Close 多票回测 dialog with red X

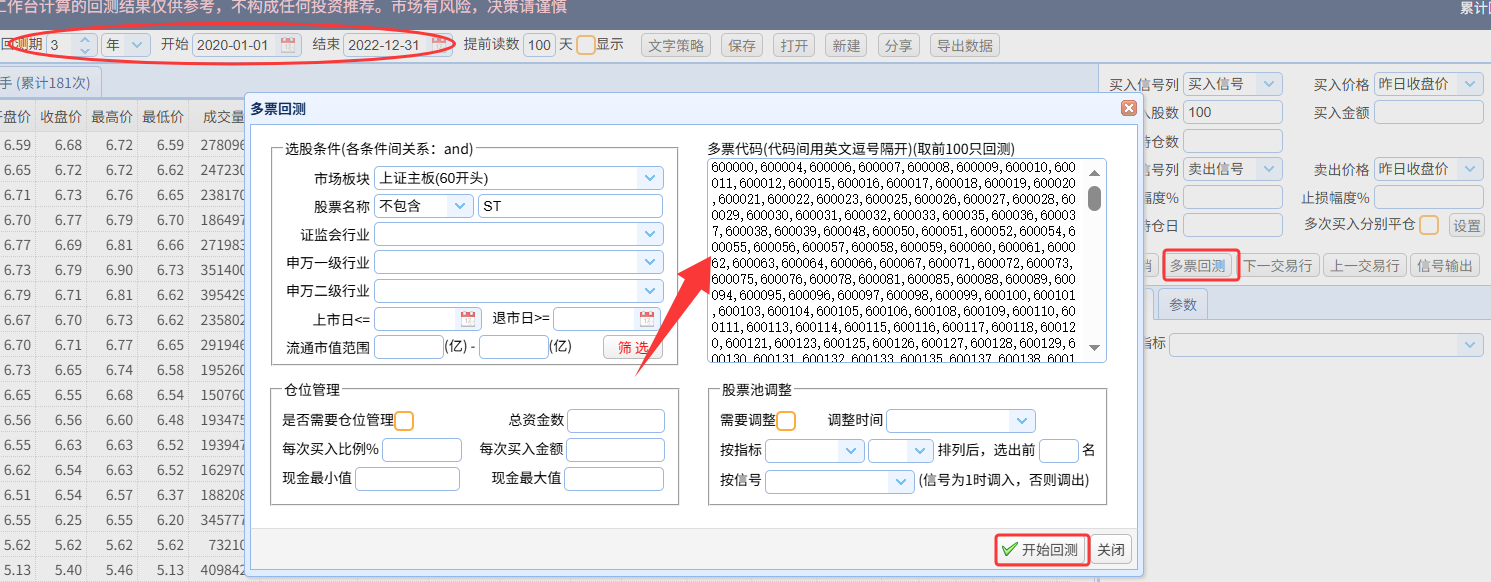[x=1128, y=108]
